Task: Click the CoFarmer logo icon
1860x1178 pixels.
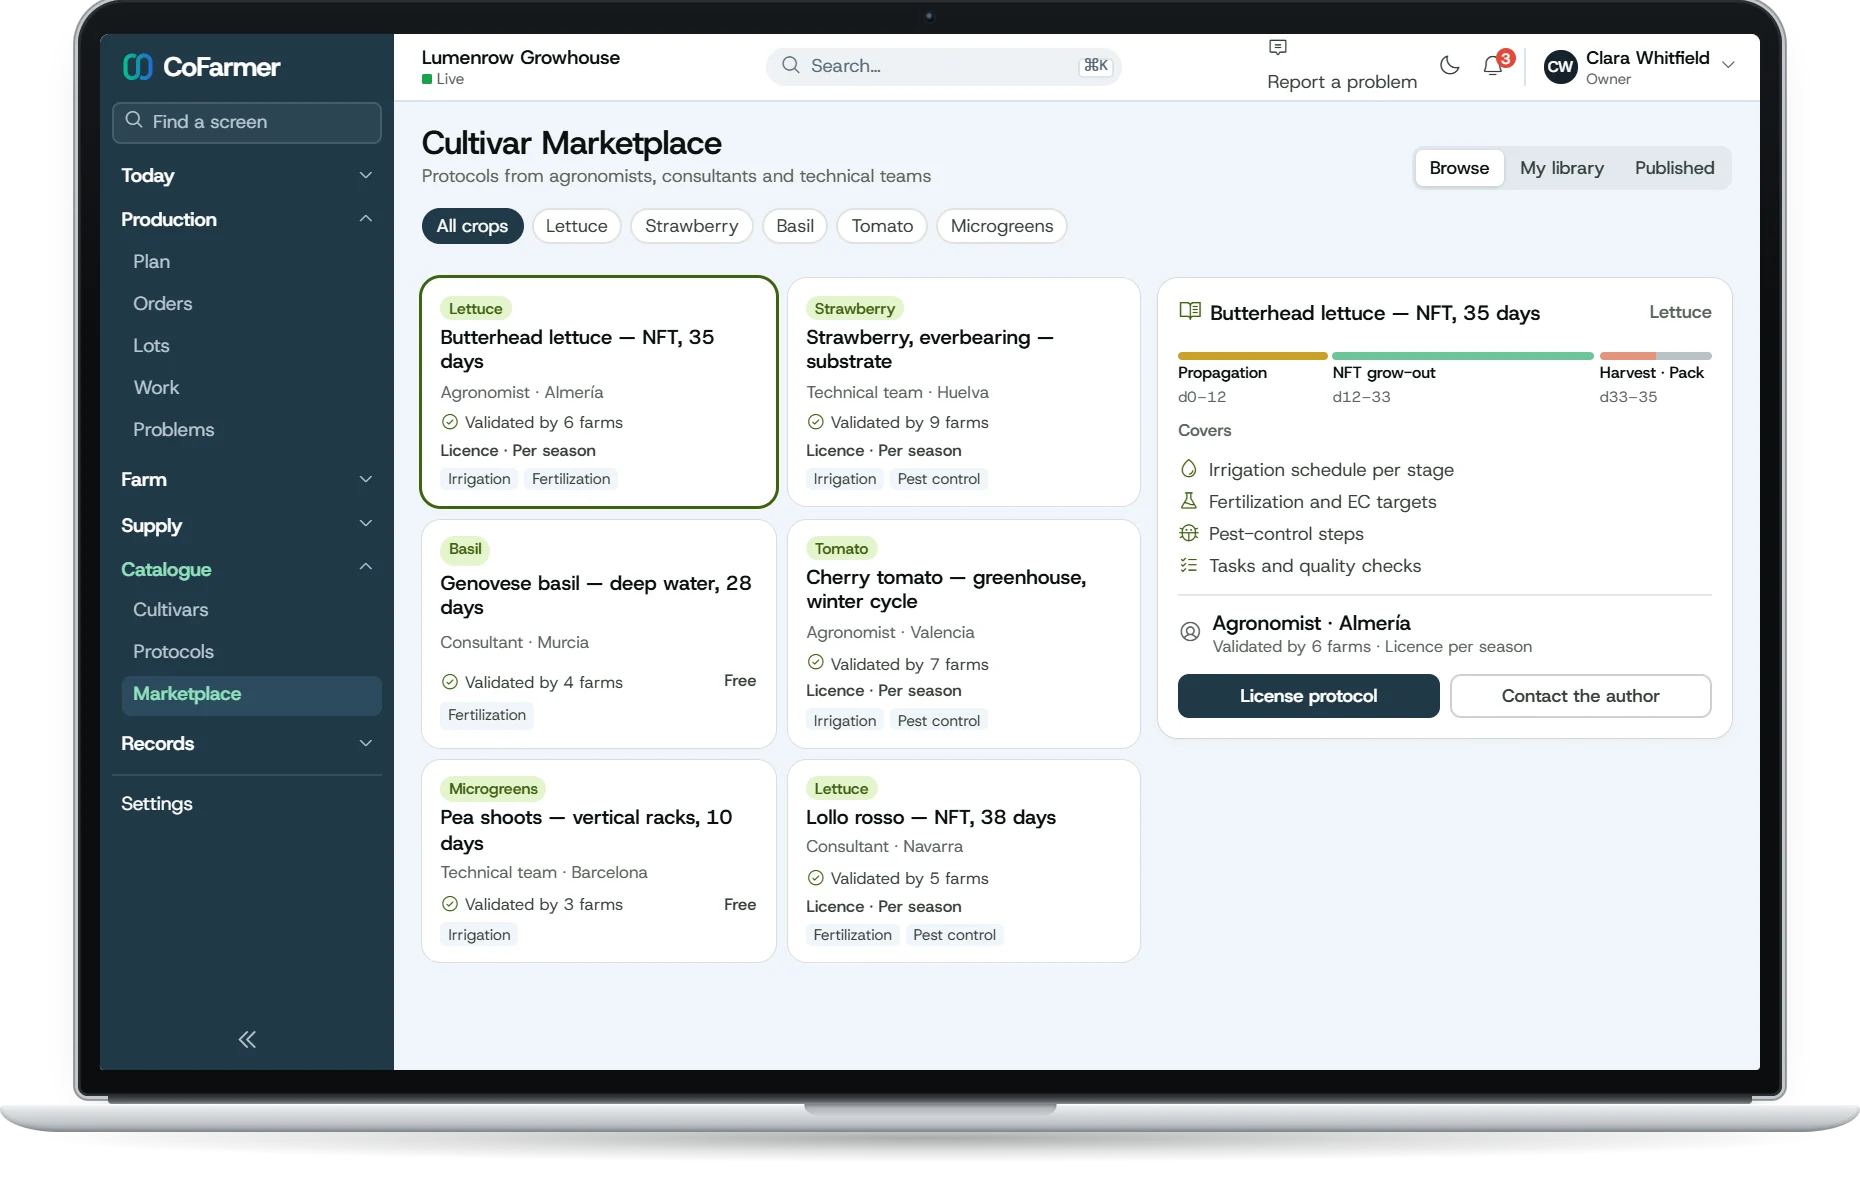Action: click(137, 67)
